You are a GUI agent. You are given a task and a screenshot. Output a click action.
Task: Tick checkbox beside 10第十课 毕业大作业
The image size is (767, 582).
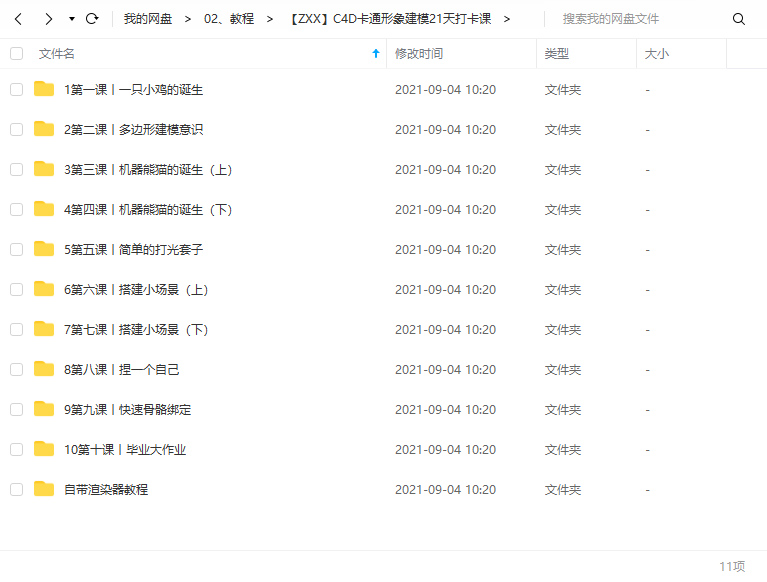(17, 449)
